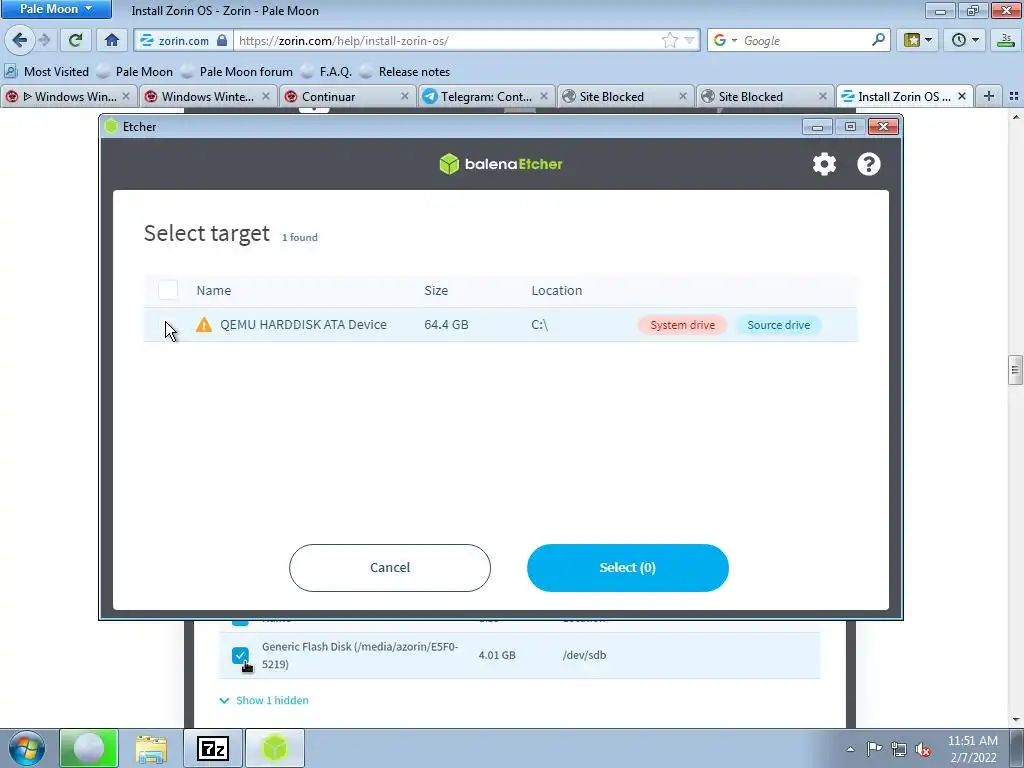Switch to first Site Blocked tab

tap(626, 96)
